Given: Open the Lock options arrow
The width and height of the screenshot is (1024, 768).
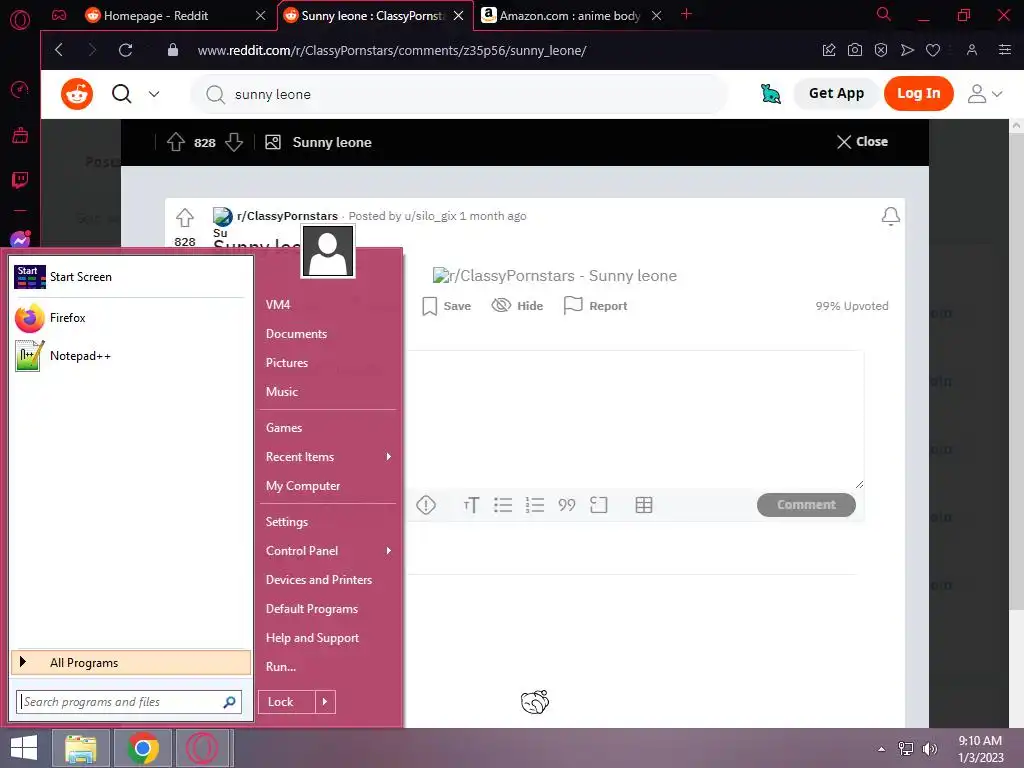Looking at the screenshot, I should coord(325,702).
